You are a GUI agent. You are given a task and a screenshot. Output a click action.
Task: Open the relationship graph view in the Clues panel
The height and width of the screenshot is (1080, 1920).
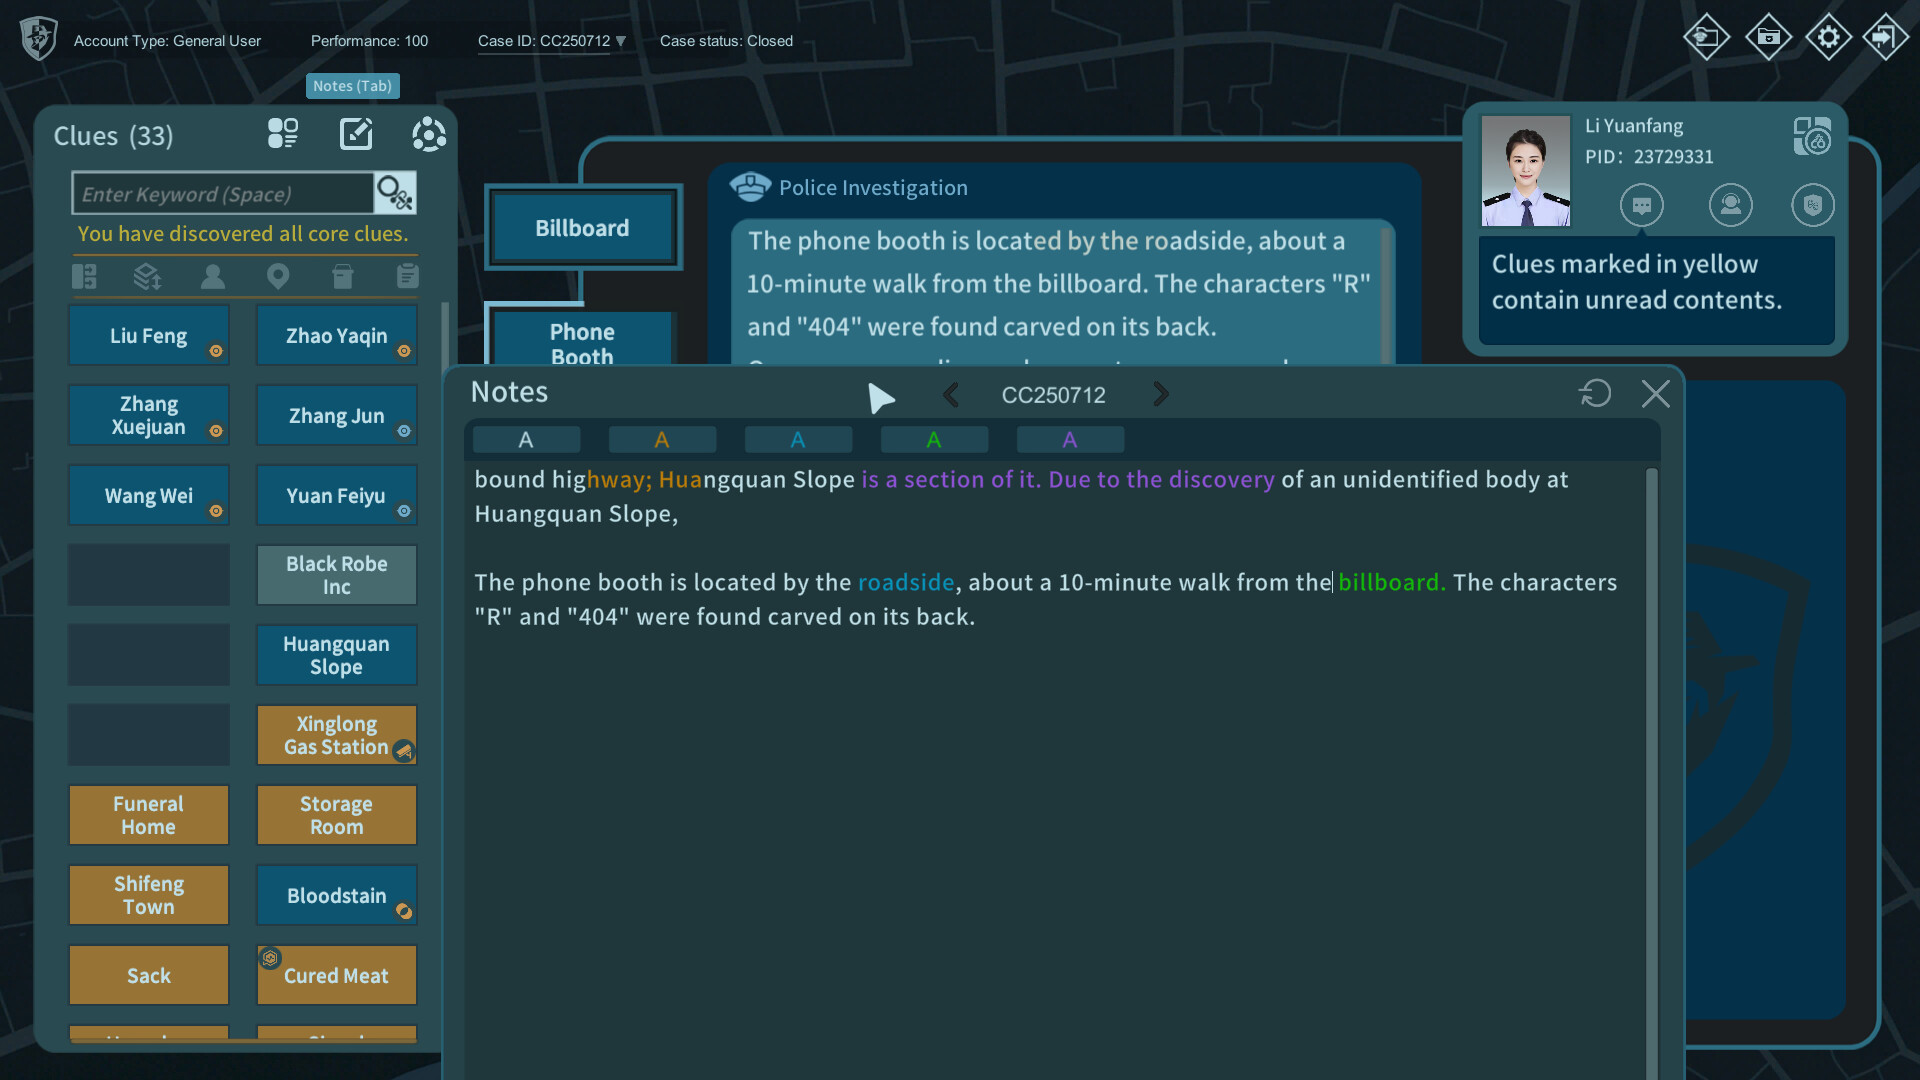point(428,134)
